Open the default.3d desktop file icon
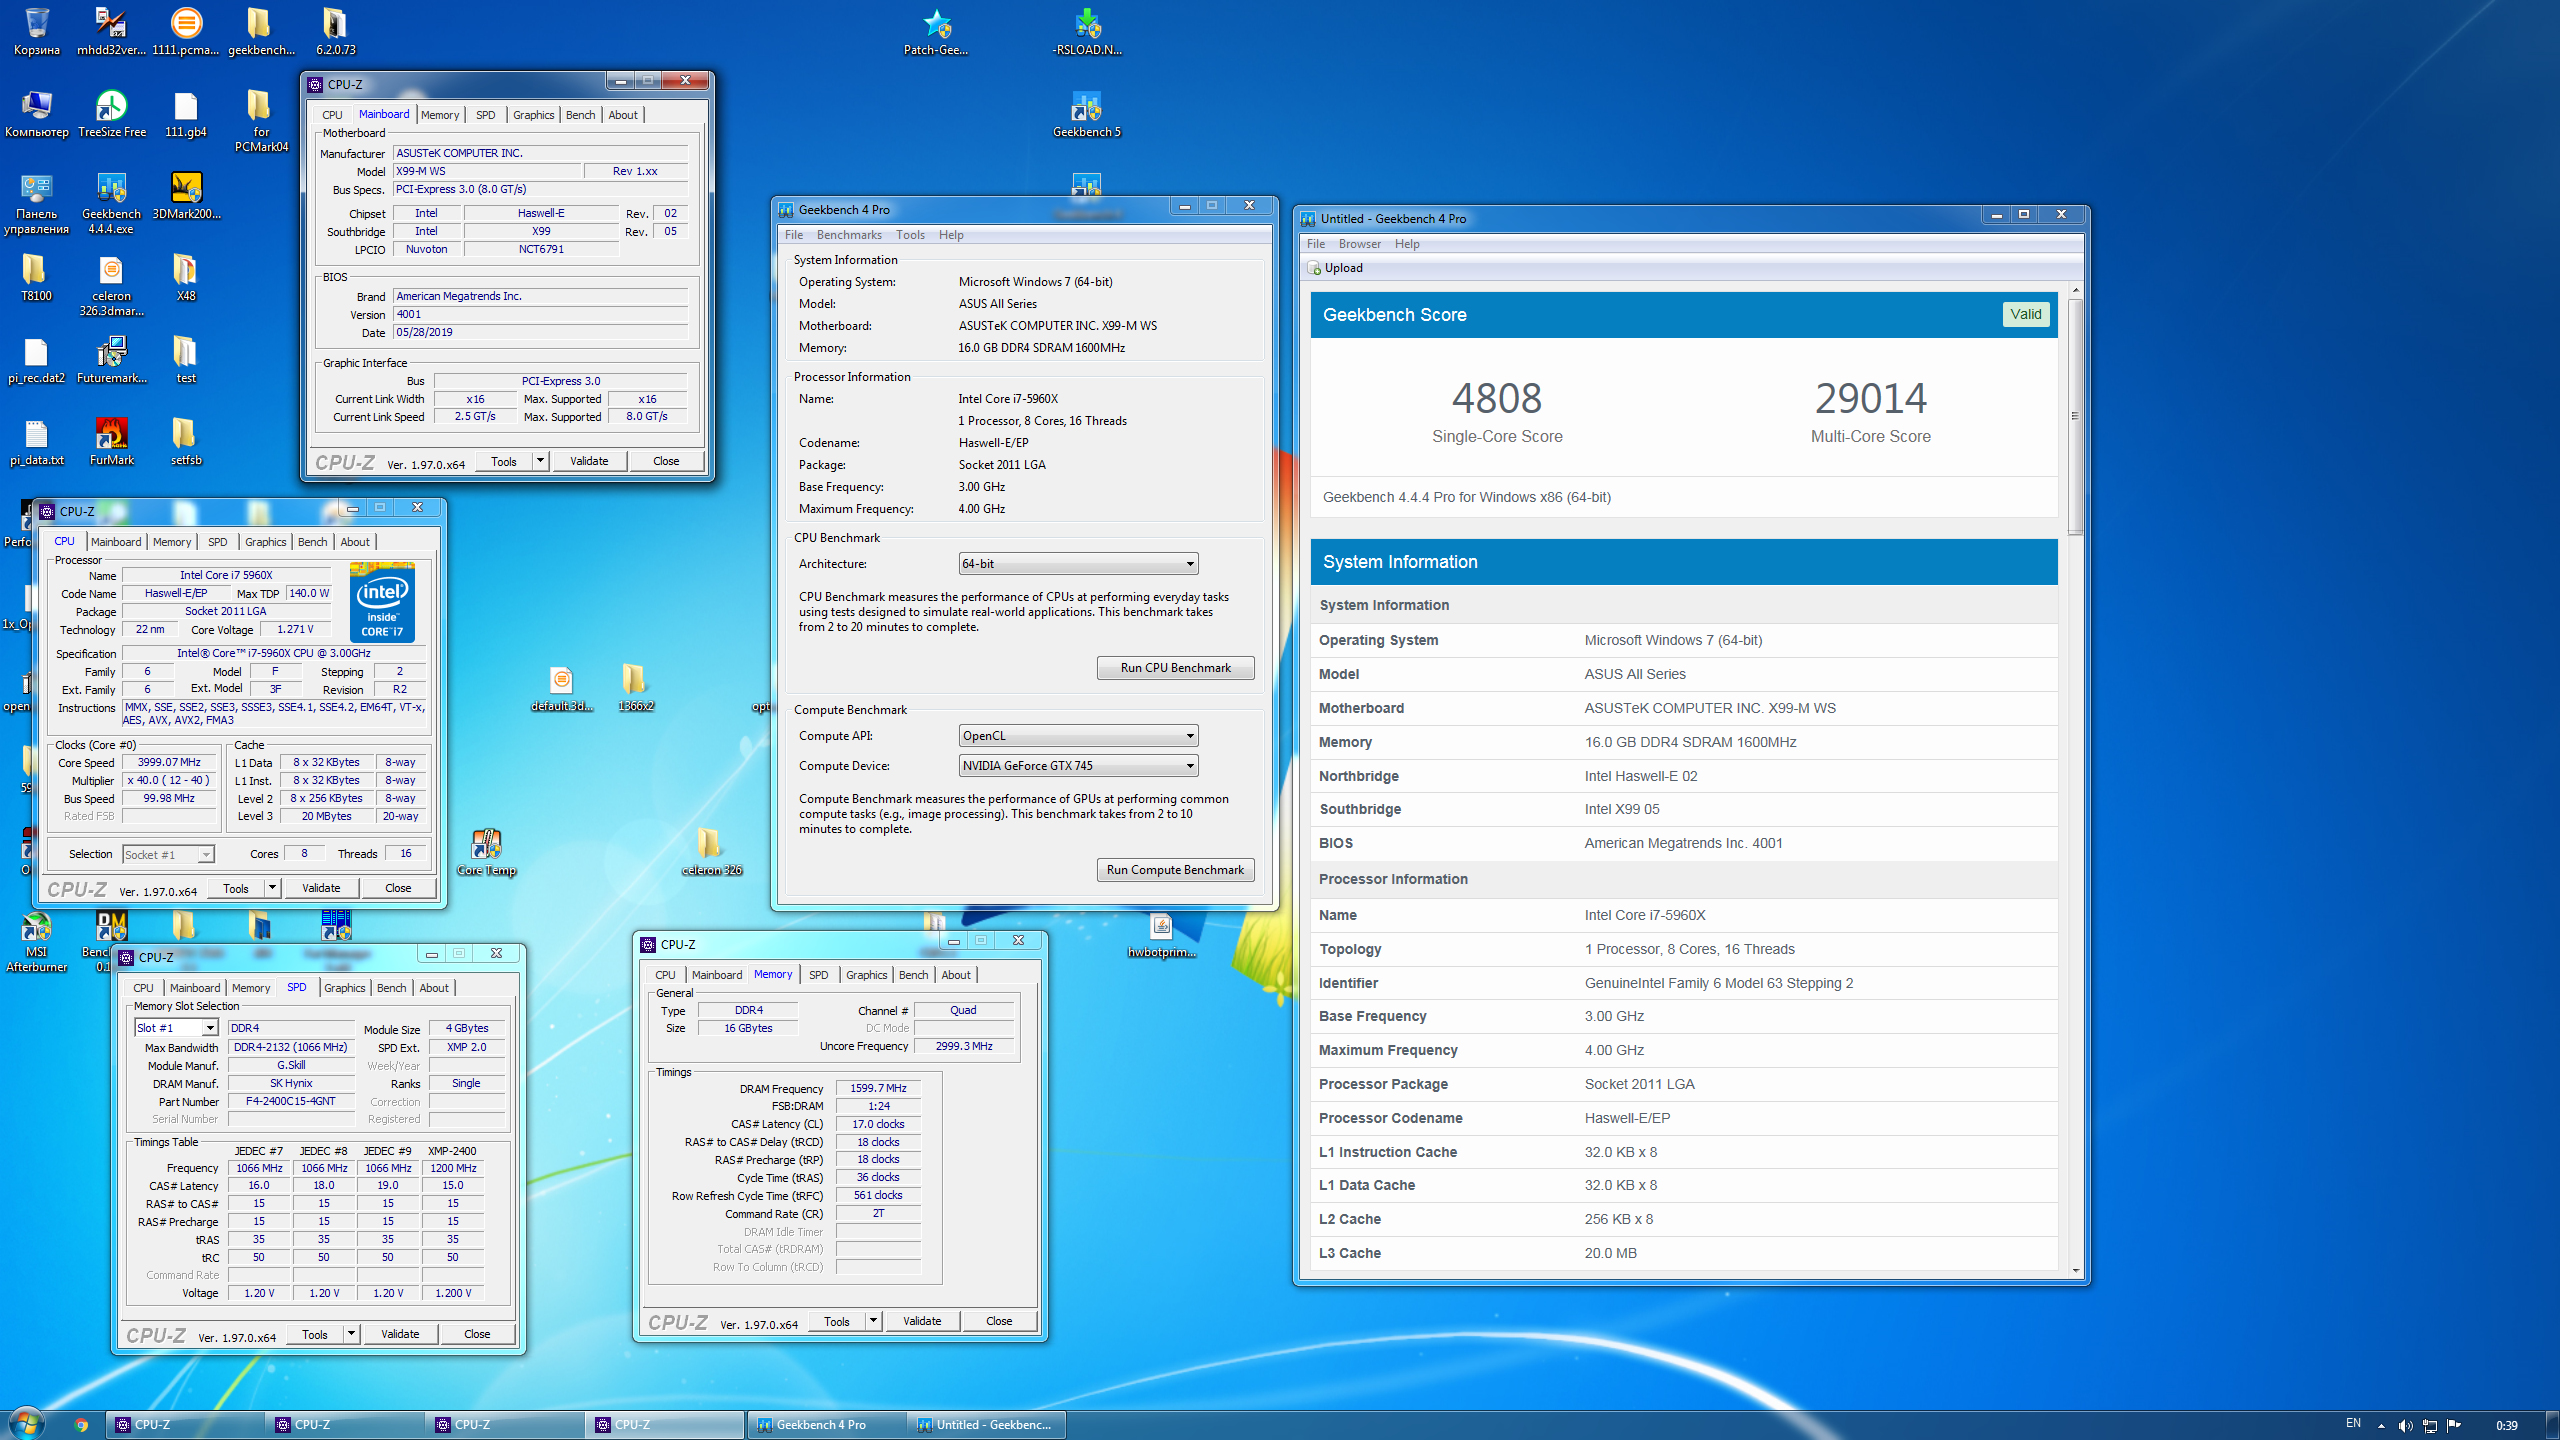 pyautogui.click(x=562, y=687)
